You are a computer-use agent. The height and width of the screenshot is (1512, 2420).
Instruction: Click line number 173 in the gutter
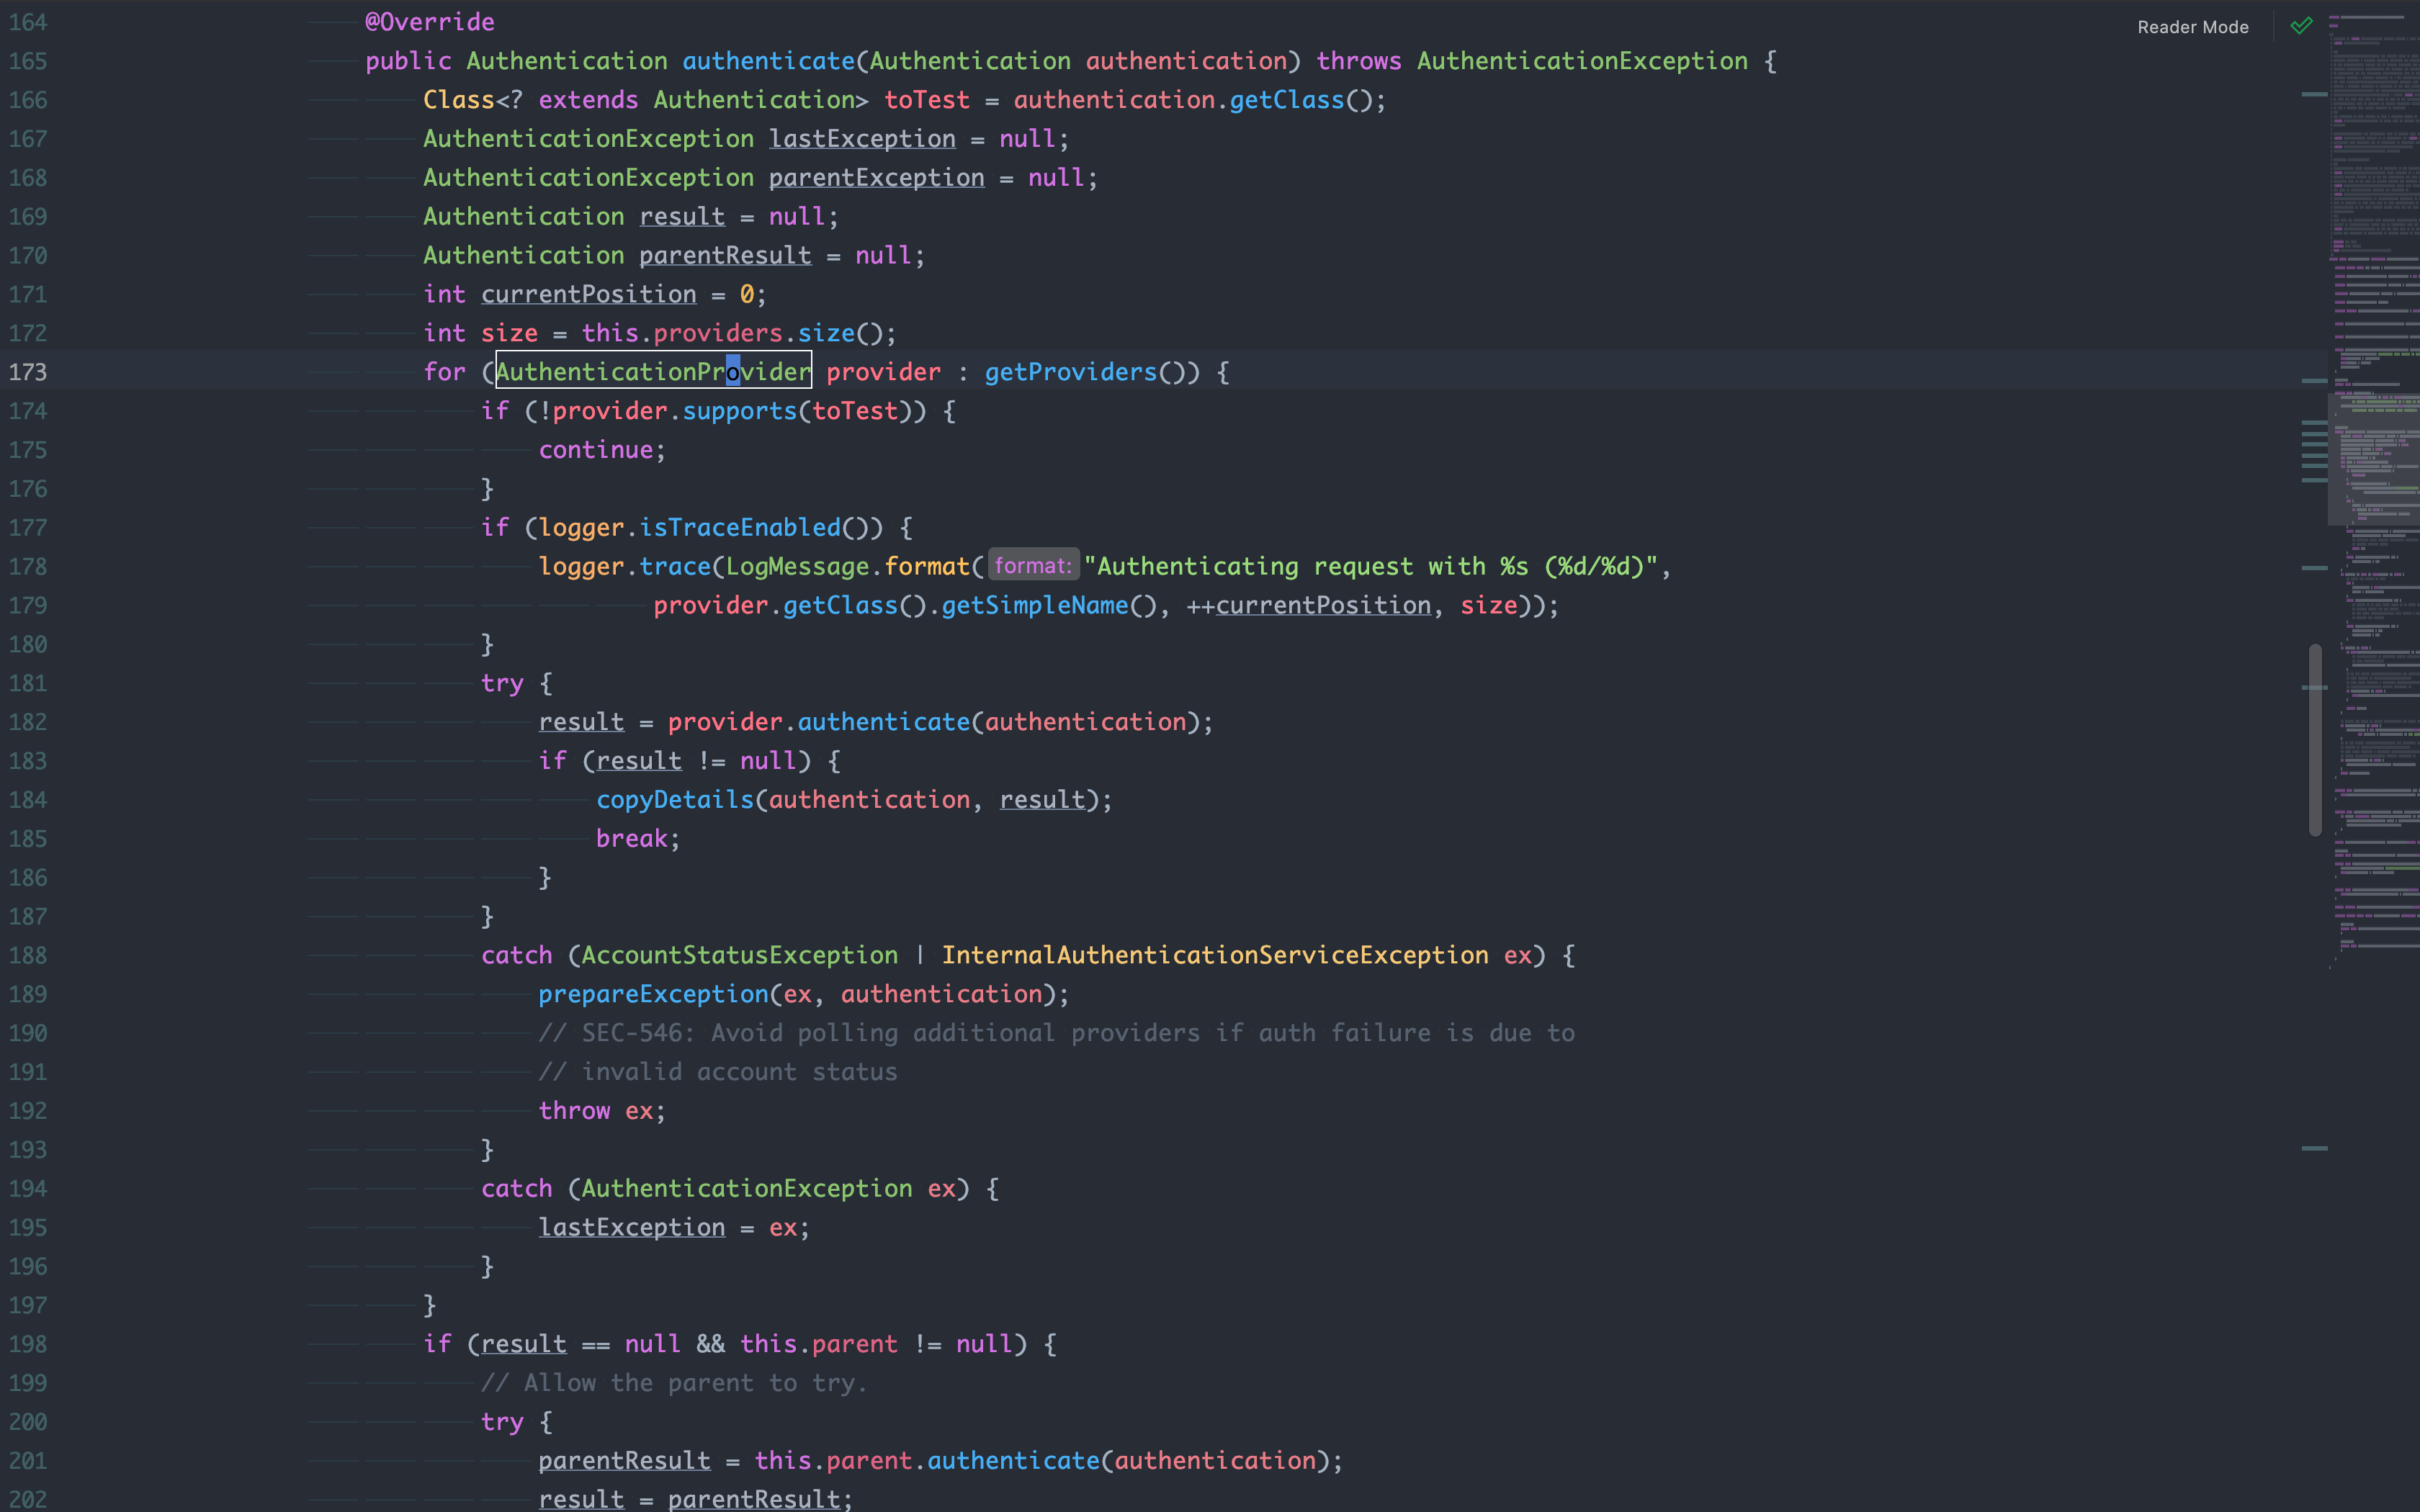tap(27, 371)
